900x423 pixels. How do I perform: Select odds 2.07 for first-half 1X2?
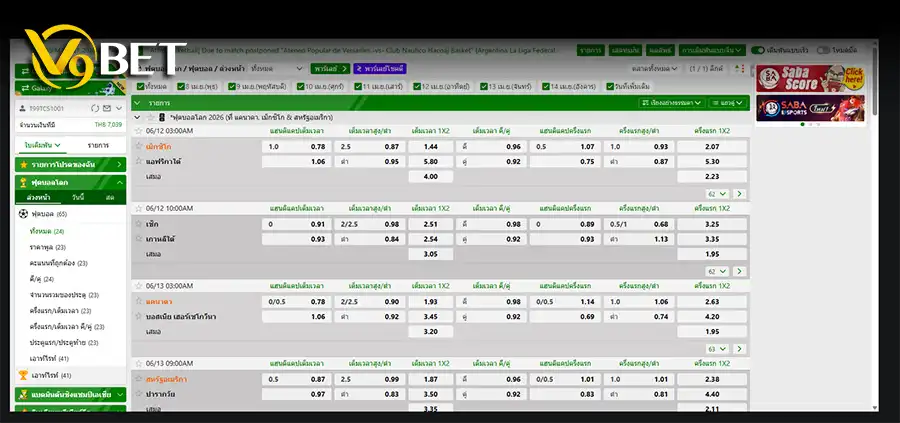tap(711, 146)
